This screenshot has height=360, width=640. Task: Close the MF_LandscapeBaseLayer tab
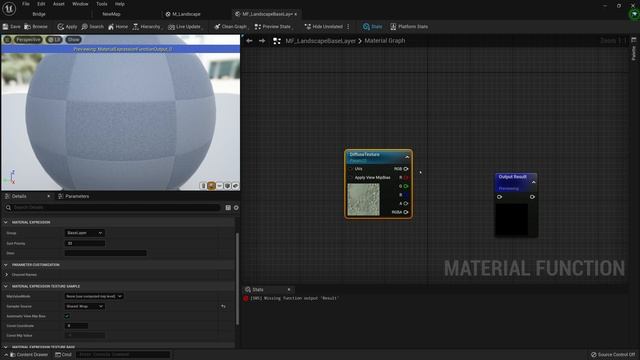296,14
